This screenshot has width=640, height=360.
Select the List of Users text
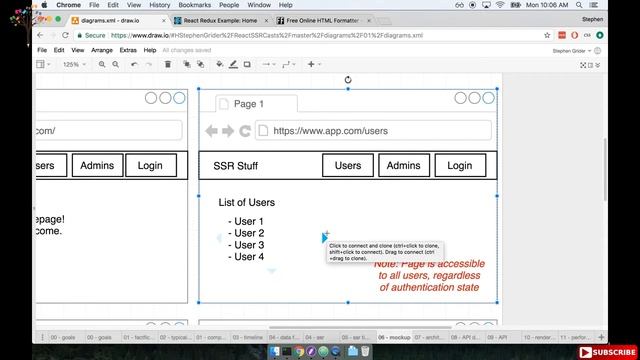[247, 202]
